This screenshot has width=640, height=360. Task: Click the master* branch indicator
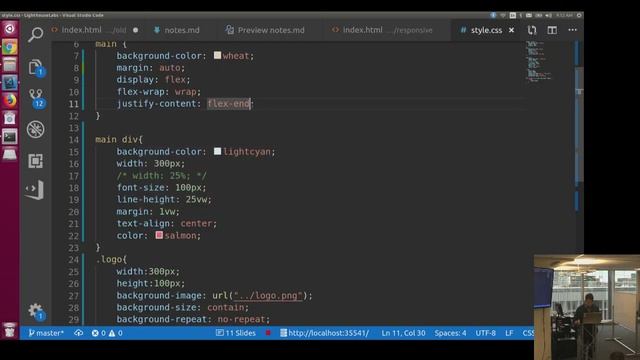point(46,333)
